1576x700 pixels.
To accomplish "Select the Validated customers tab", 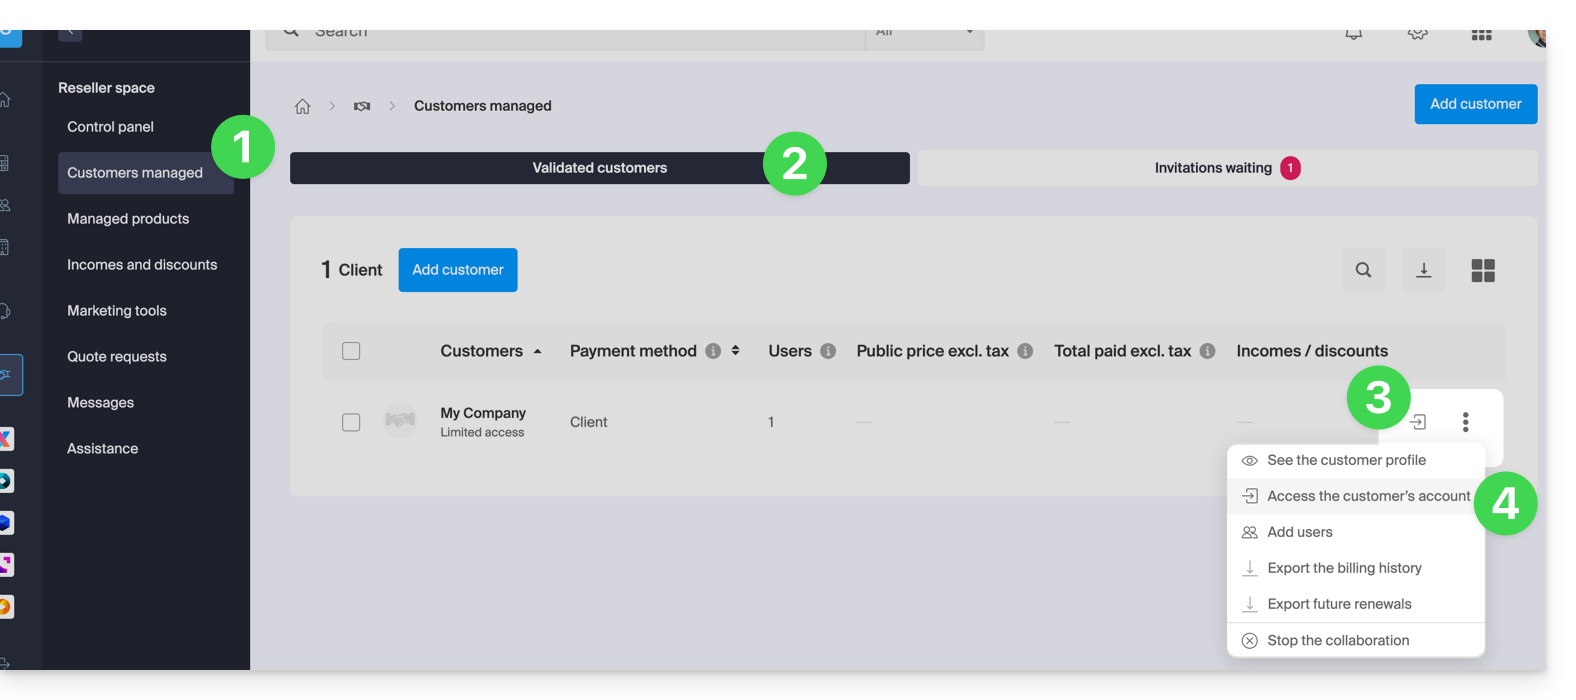I will [x=599, y=168].
